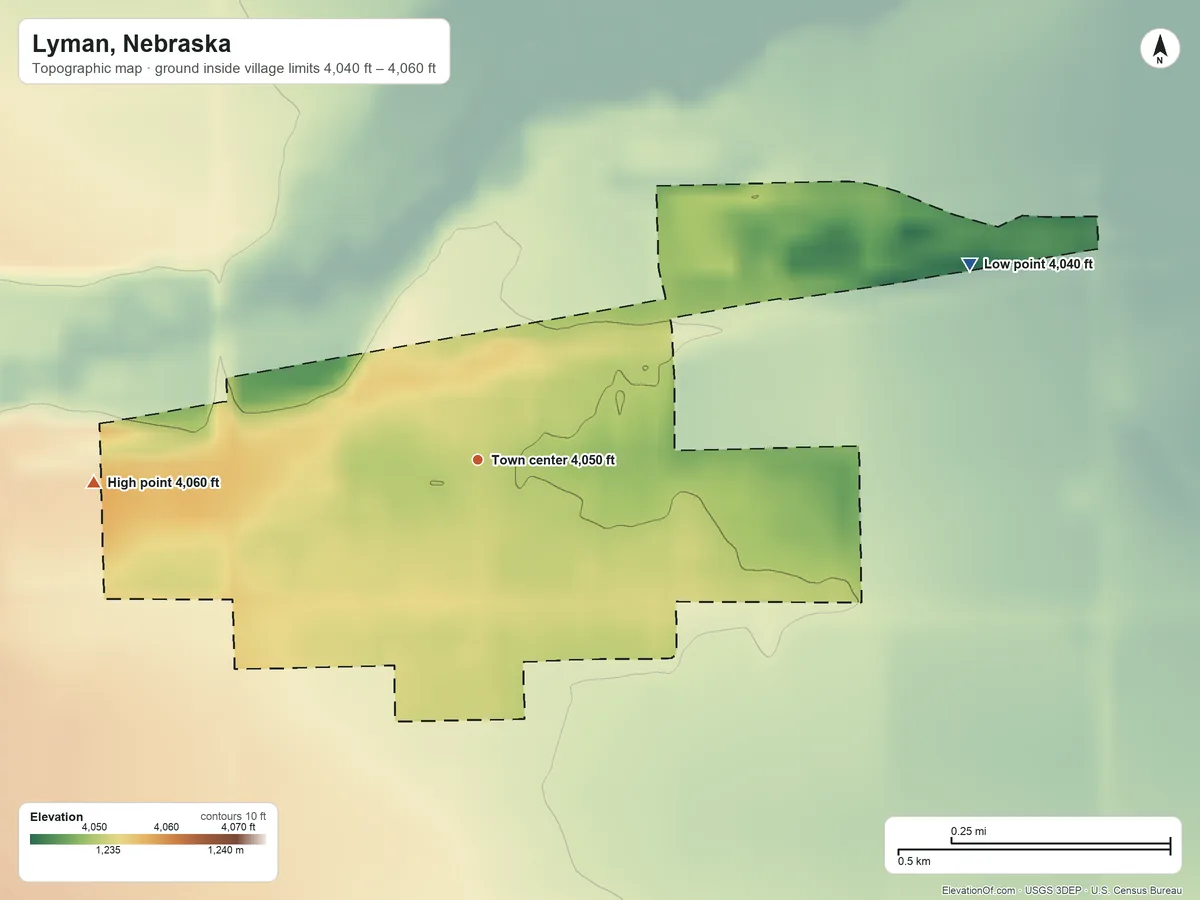This screenshot has width=1200, height=900.
Task: Click the 1,240 m legend label
Action: (225, 851)
